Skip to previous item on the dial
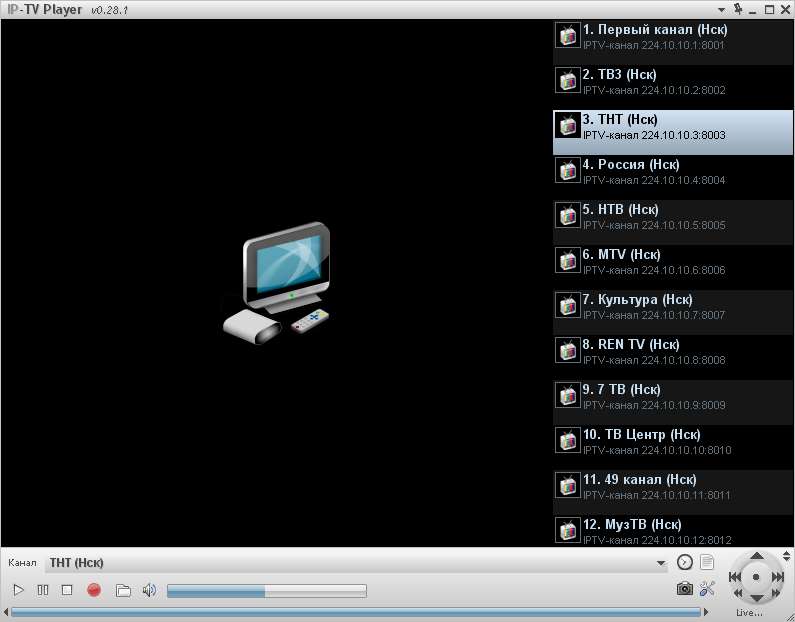This screenshot has width=795, height=622. pos(735,577)
